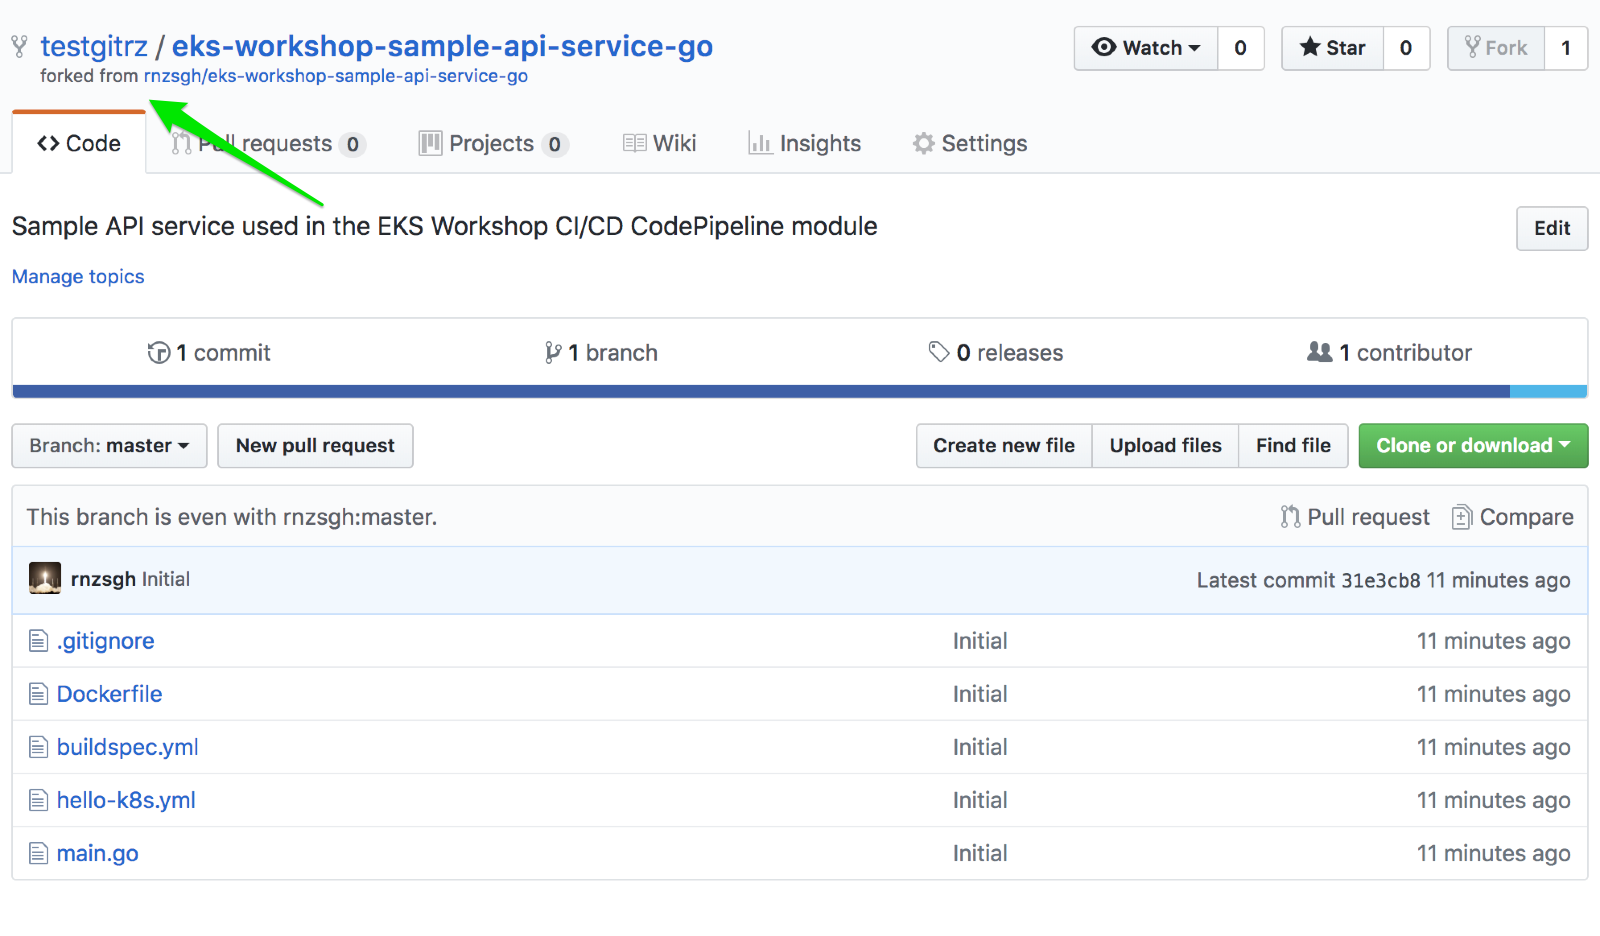Click the fork icon on Fork button
Viewport: 1600px width, 936px height.
(1470, 47)
